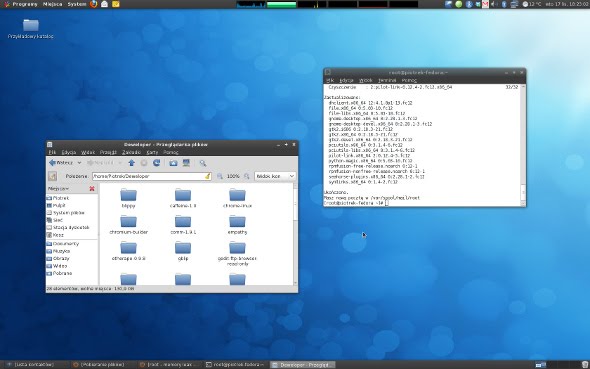Click the search magnifier toolbar icon
This screenshot has width=590, height=369.
point(203,163)
